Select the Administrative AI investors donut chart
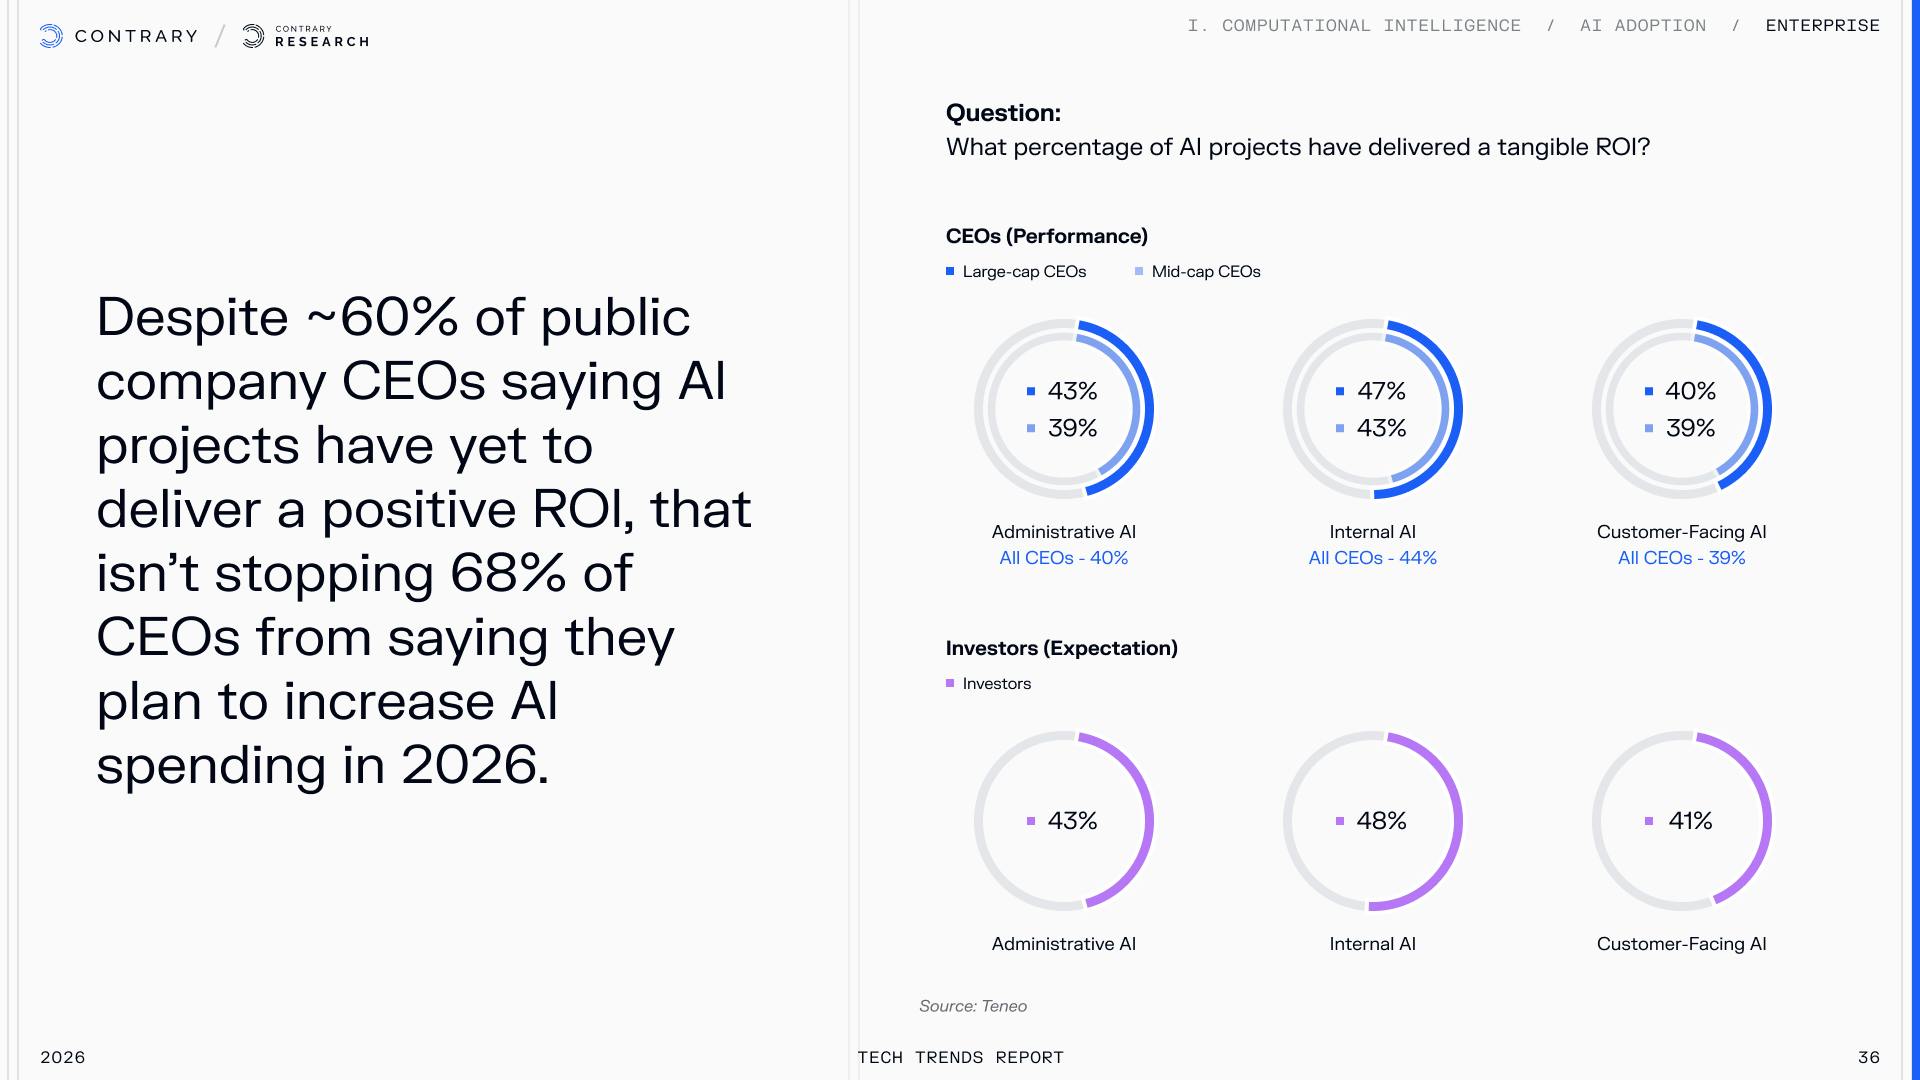 pos(1064,821)
